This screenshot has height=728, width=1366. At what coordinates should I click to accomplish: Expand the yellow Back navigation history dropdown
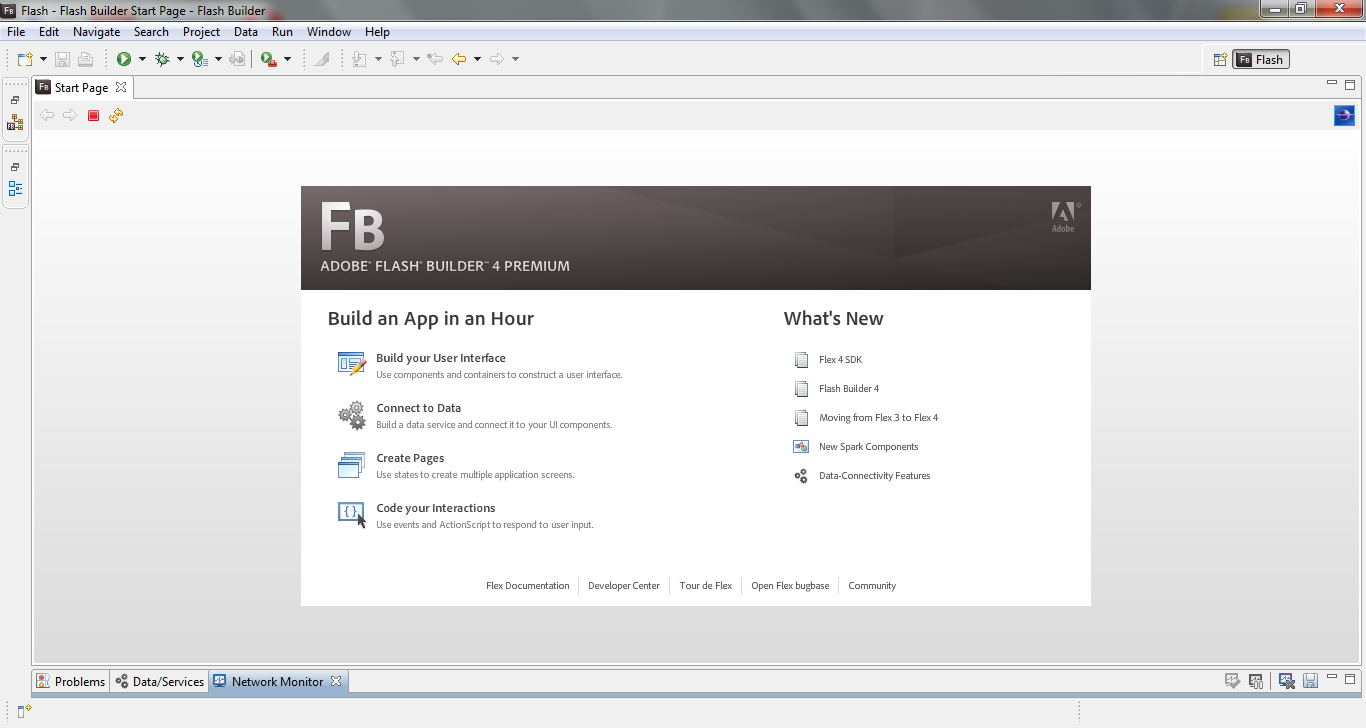click(x=477, y=59)
